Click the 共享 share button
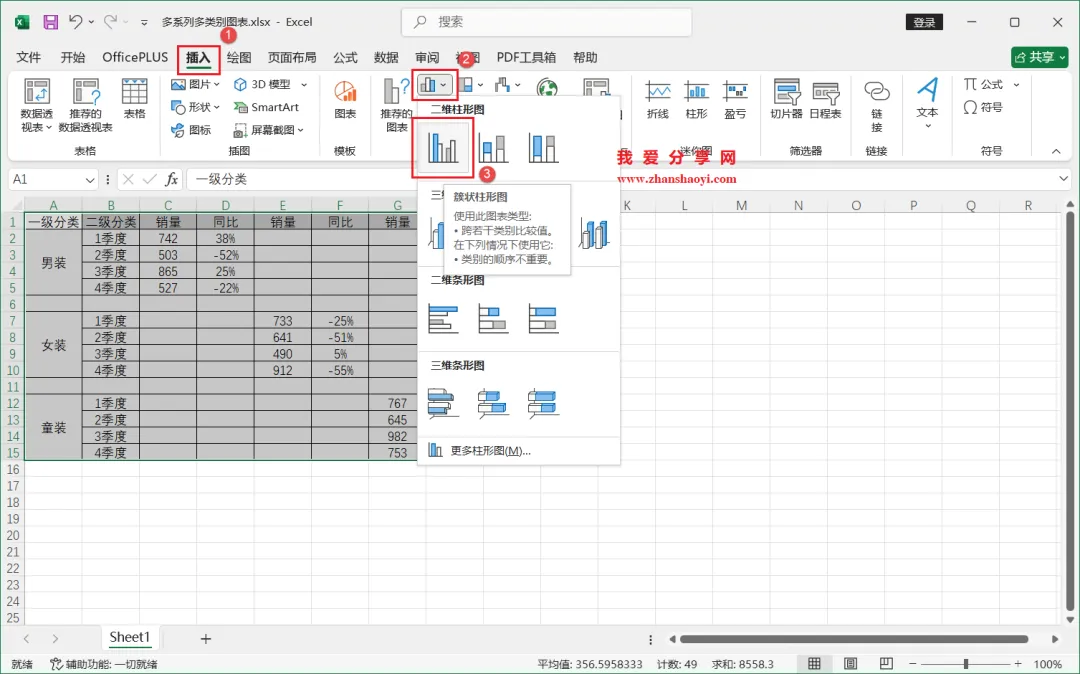Viewport: 1080px width, 674px height. (x=1039, y=57)
